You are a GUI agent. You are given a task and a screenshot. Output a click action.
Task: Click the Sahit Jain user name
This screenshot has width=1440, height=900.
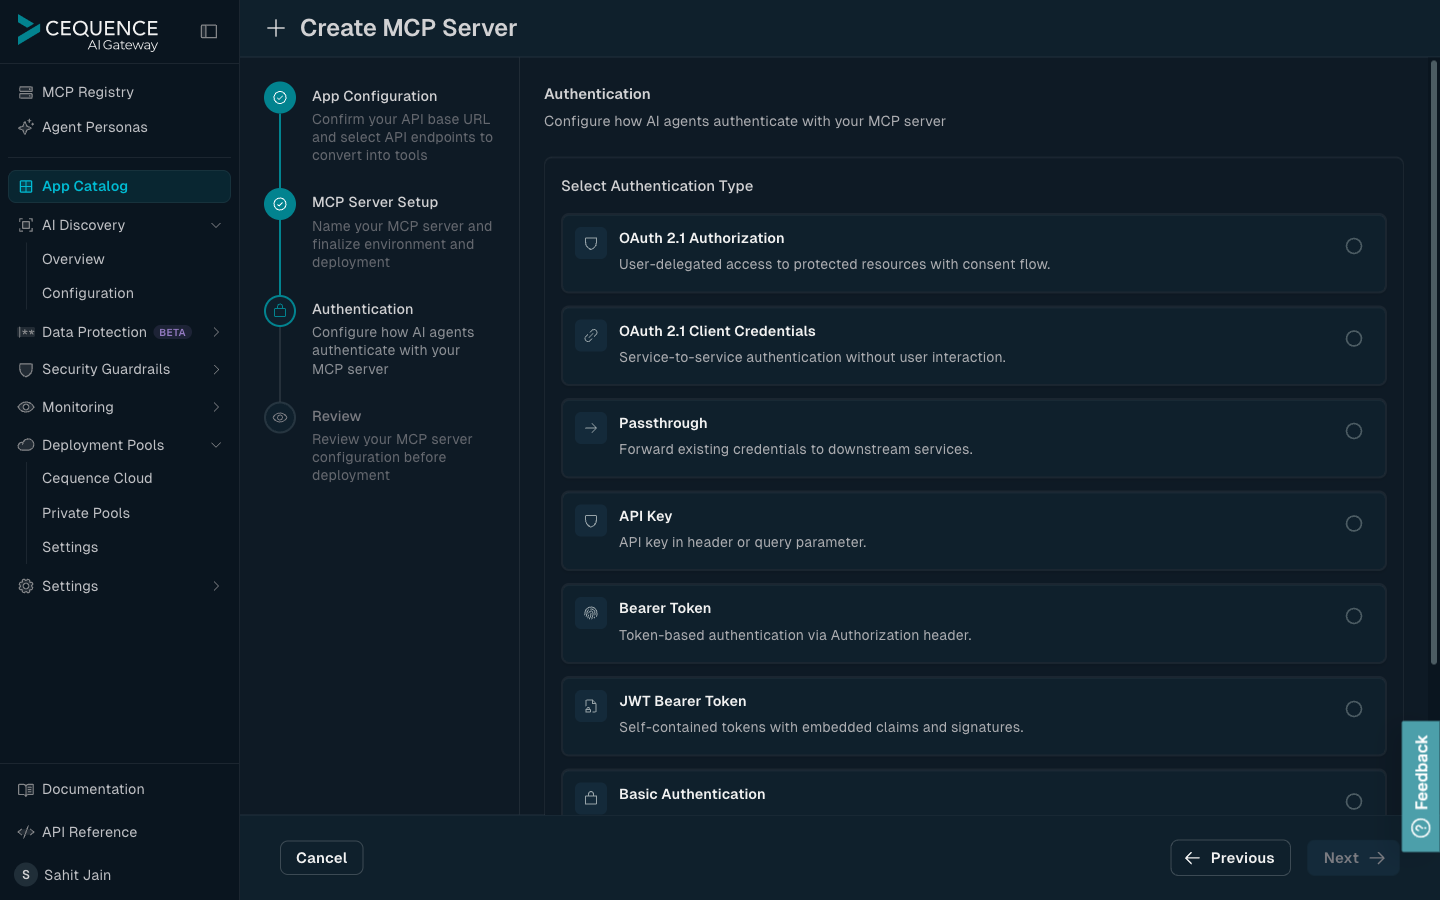pos(77,875)
